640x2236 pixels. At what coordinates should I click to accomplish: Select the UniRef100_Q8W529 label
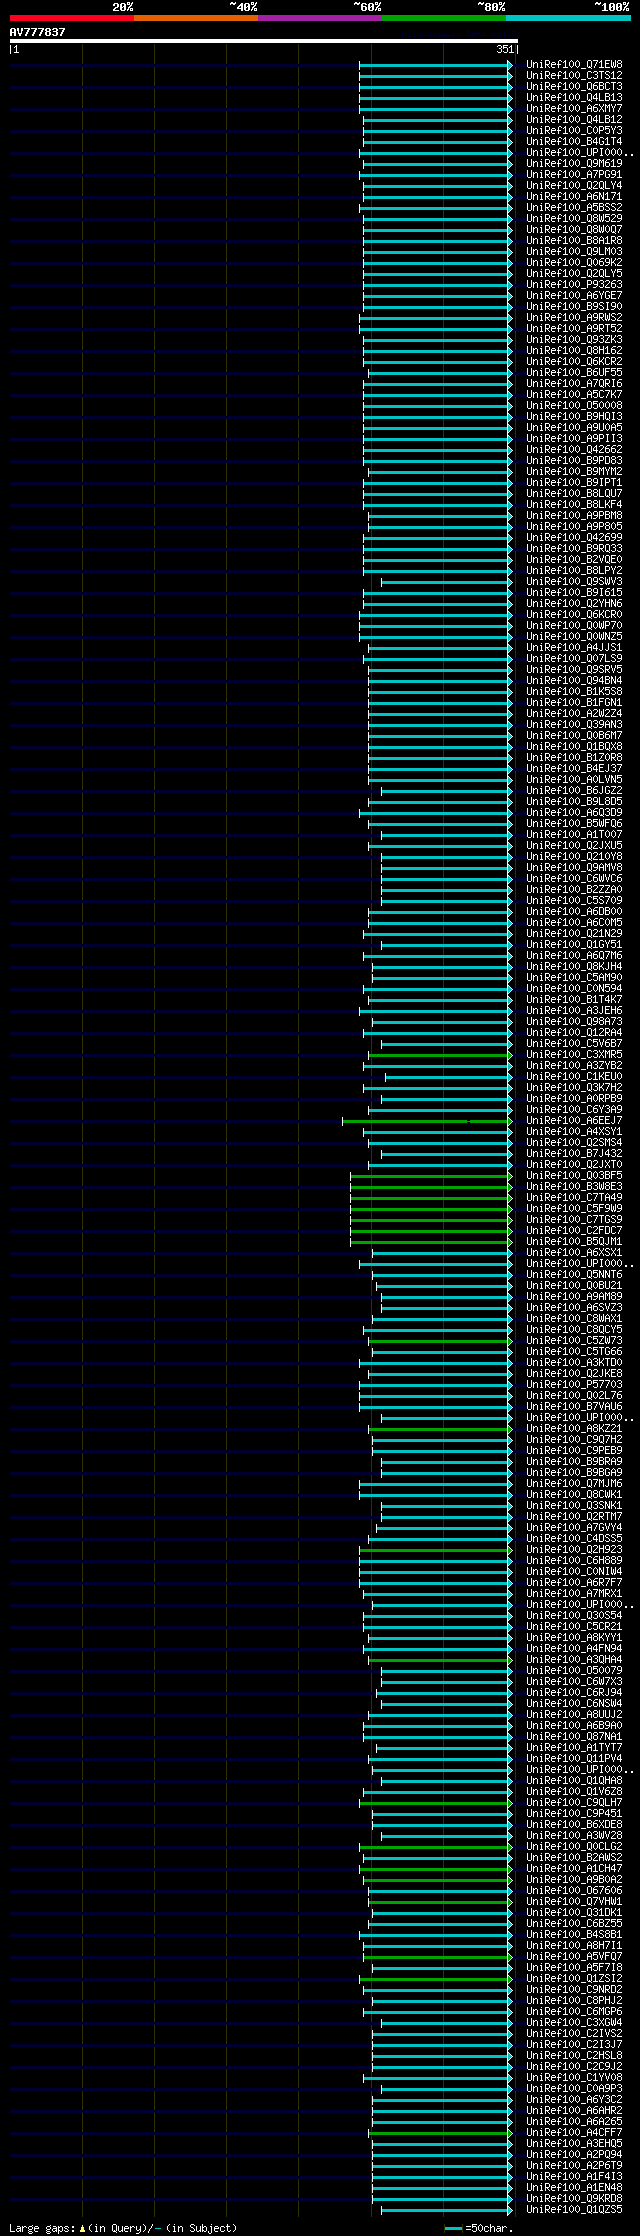[574, 218]
